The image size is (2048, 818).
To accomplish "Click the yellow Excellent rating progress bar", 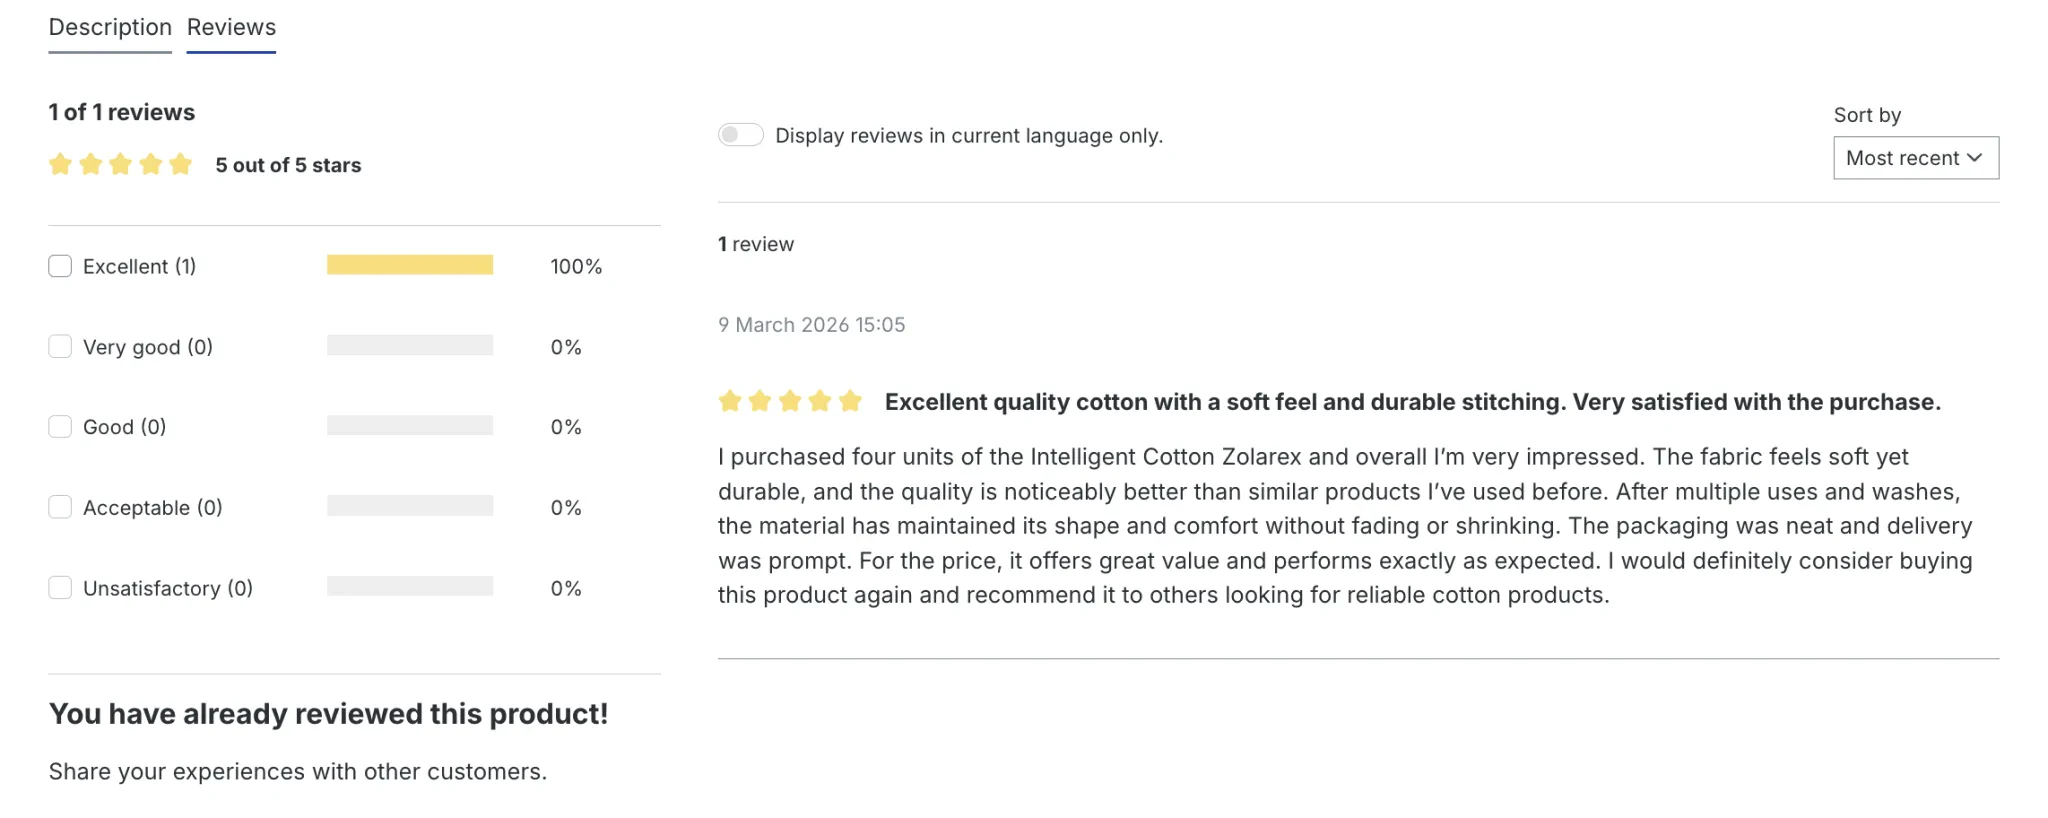I will pos(410,265).
